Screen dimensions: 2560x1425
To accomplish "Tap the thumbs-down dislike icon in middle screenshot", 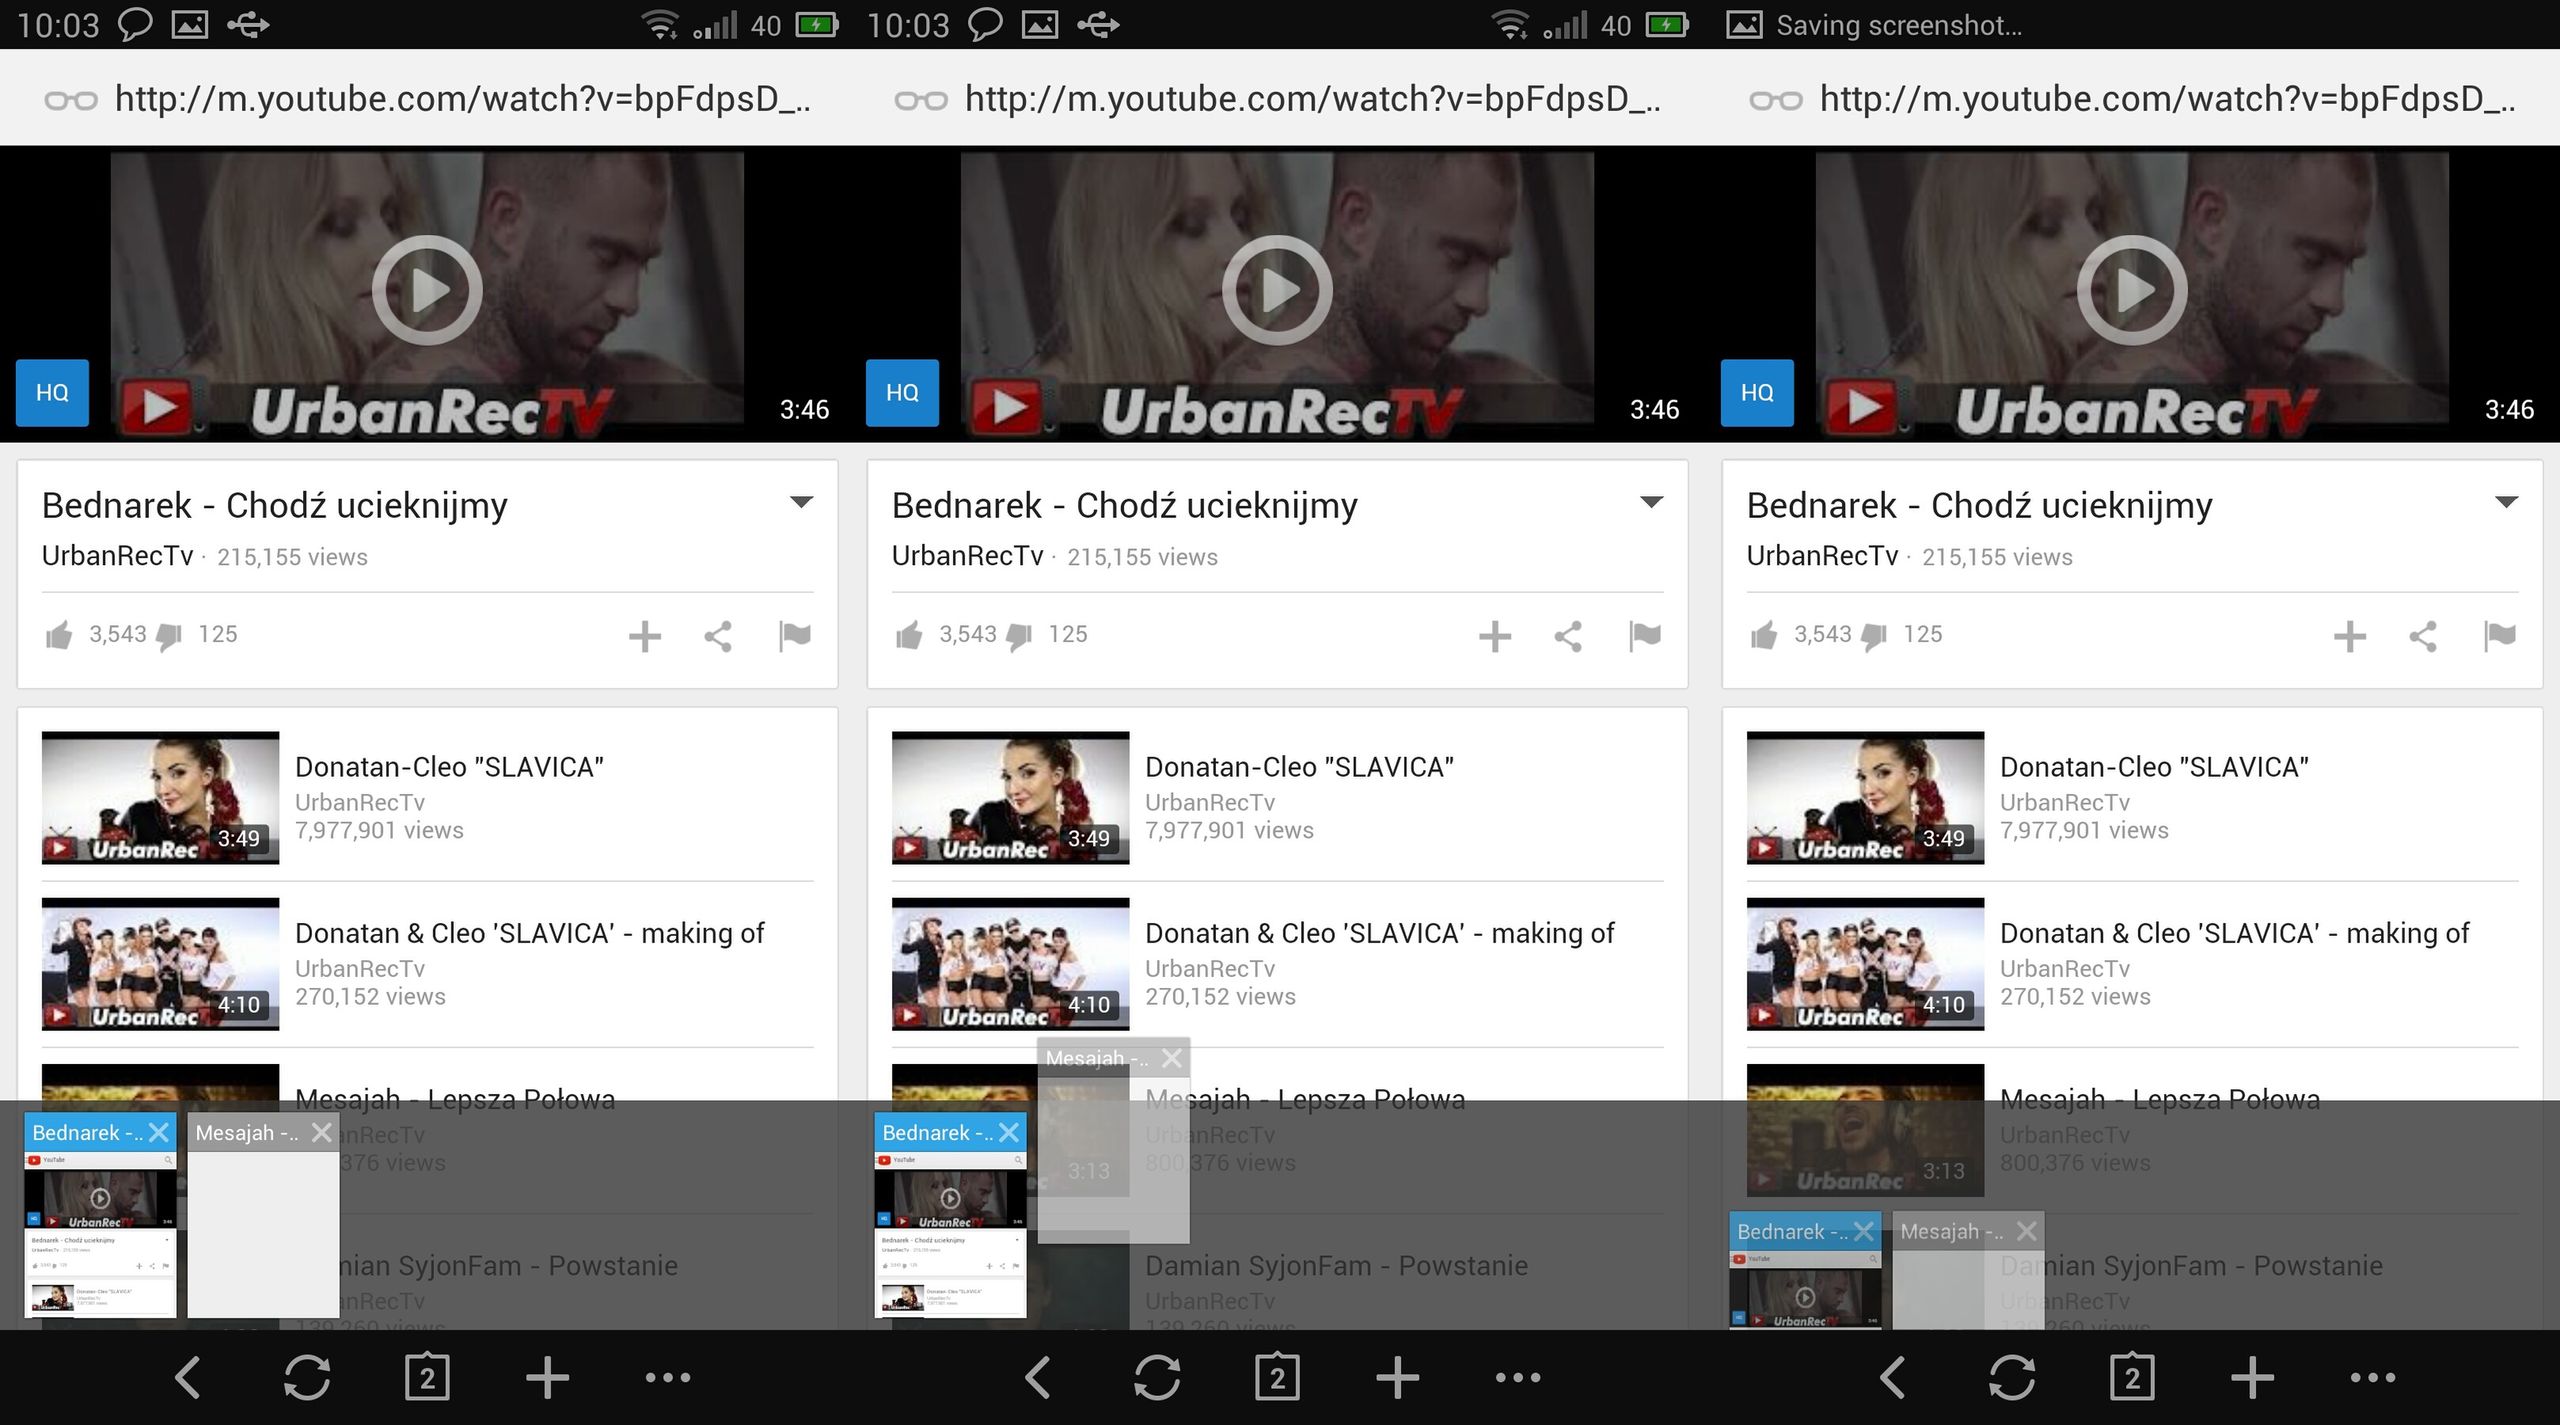I will tap(1019, 637).
